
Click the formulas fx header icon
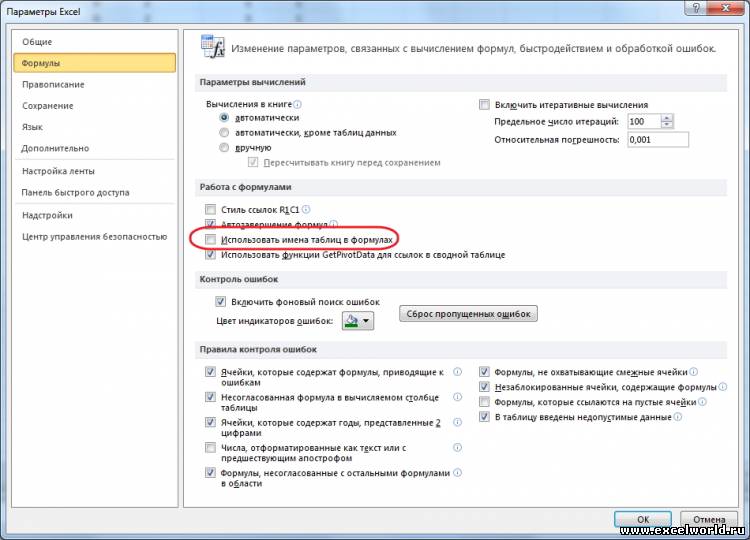[x=213, y=47]
